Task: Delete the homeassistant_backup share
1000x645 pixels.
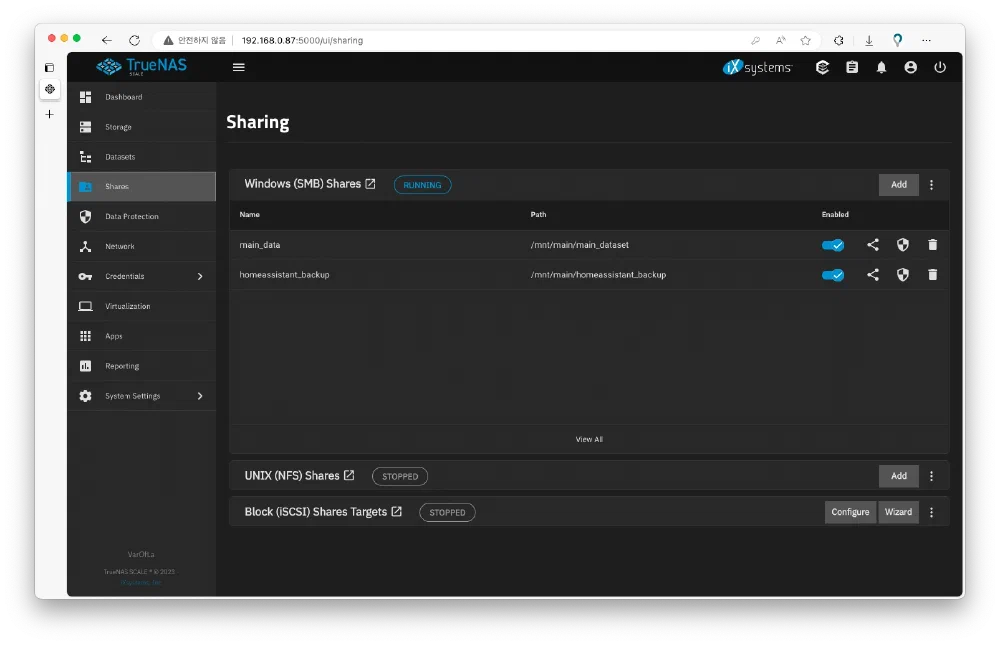Action: pyautogui.click(x=933, y=275)
